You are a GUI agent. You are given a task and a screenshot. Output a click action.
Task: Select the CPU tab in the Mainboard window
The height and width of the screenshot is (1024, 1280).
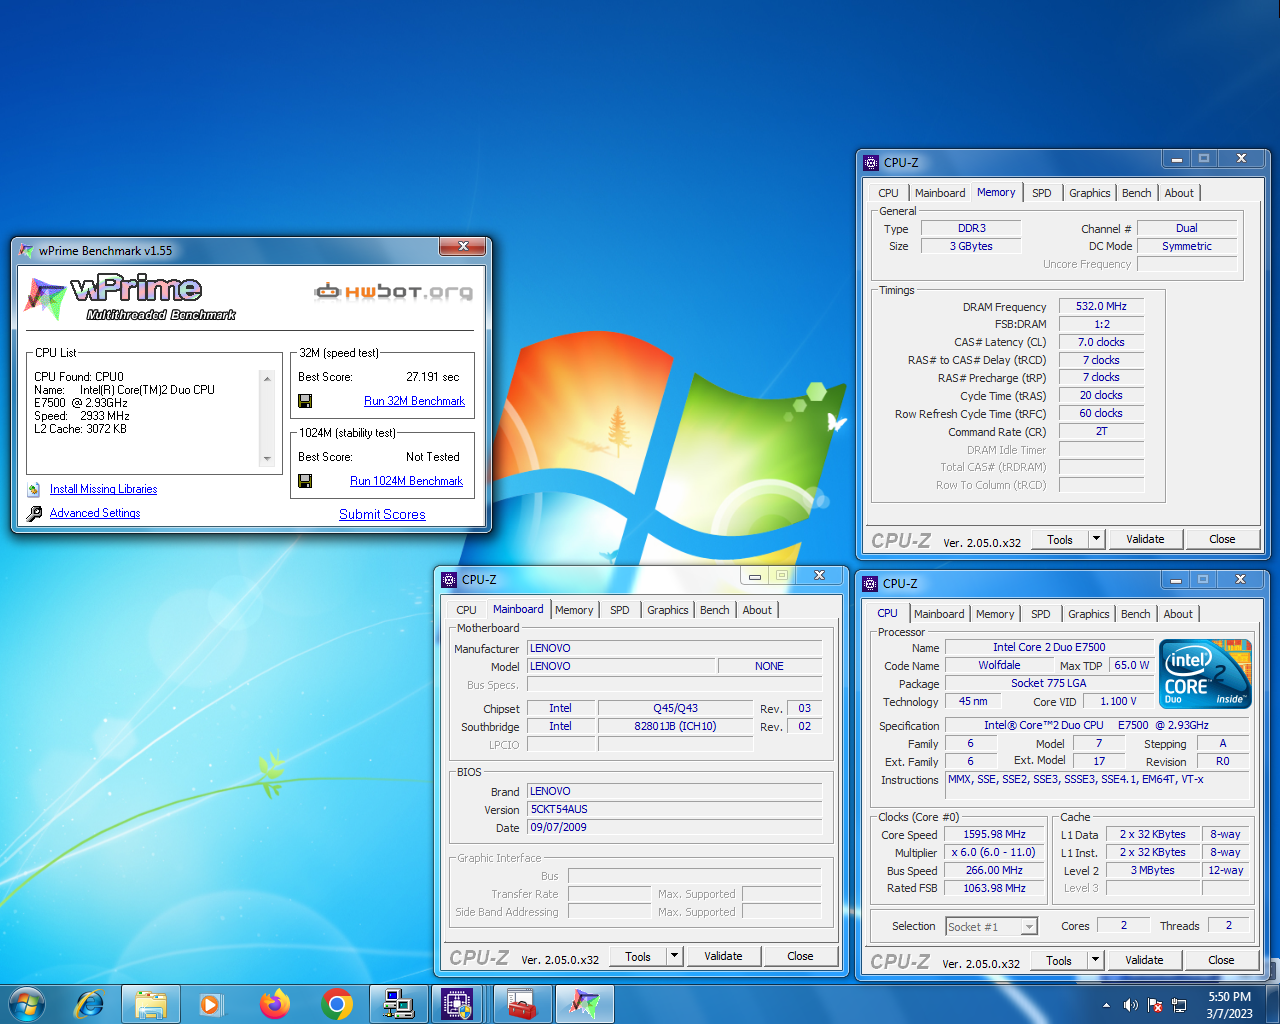pos(466,610)
